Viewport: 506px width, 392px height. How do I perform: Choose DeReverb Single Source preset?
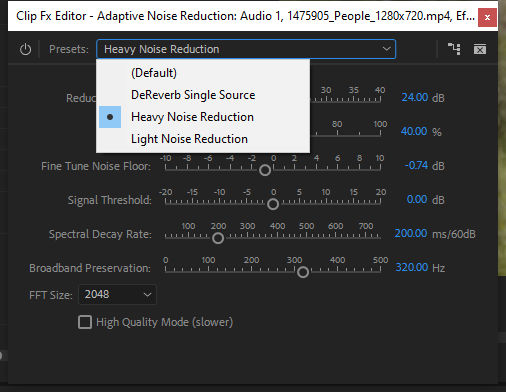203,95
